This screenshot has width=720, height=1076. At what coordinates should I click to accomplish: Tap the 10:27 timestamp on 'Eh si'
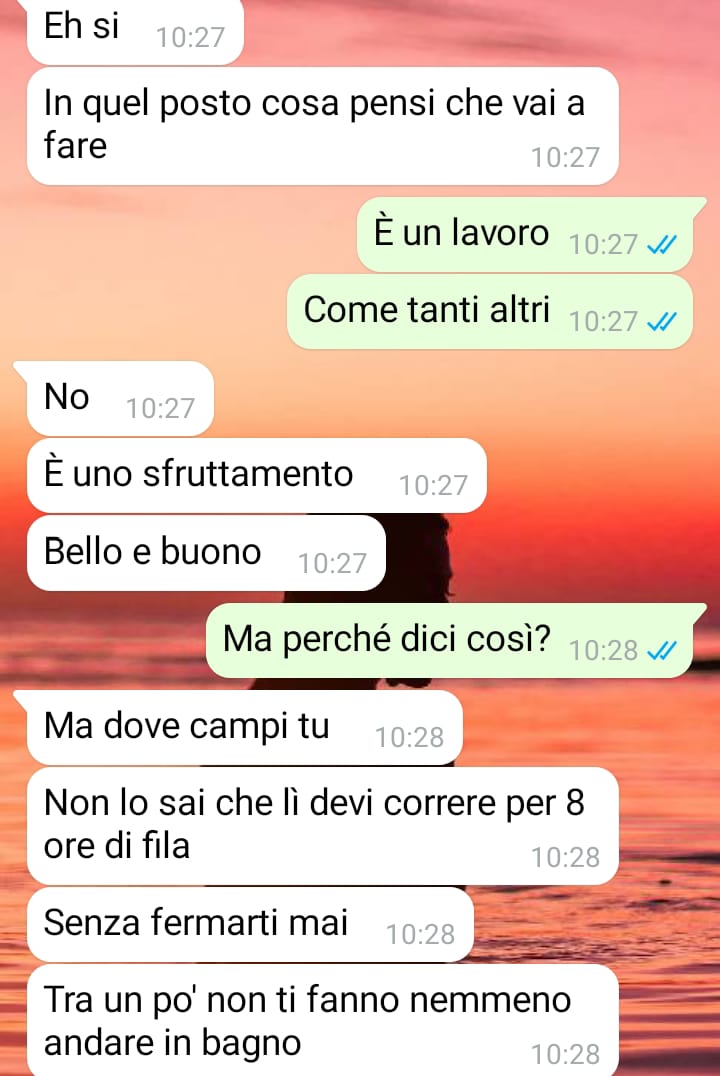[190, 37]
